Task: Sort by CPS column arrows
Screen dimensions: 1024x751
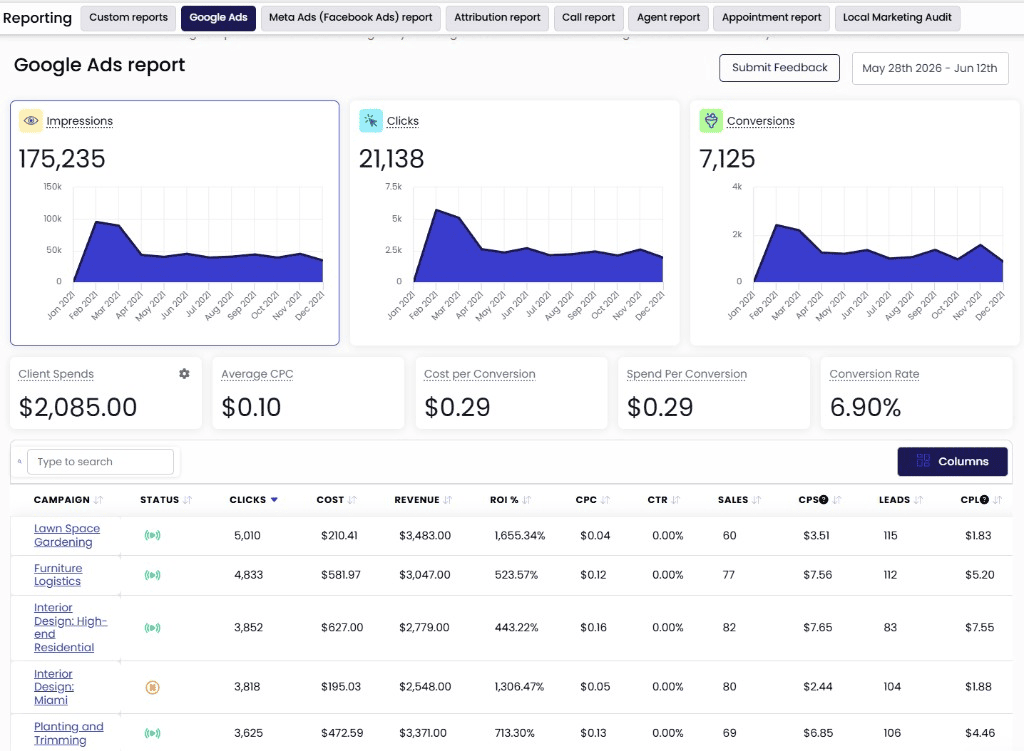Action: (x=837, y=500)
